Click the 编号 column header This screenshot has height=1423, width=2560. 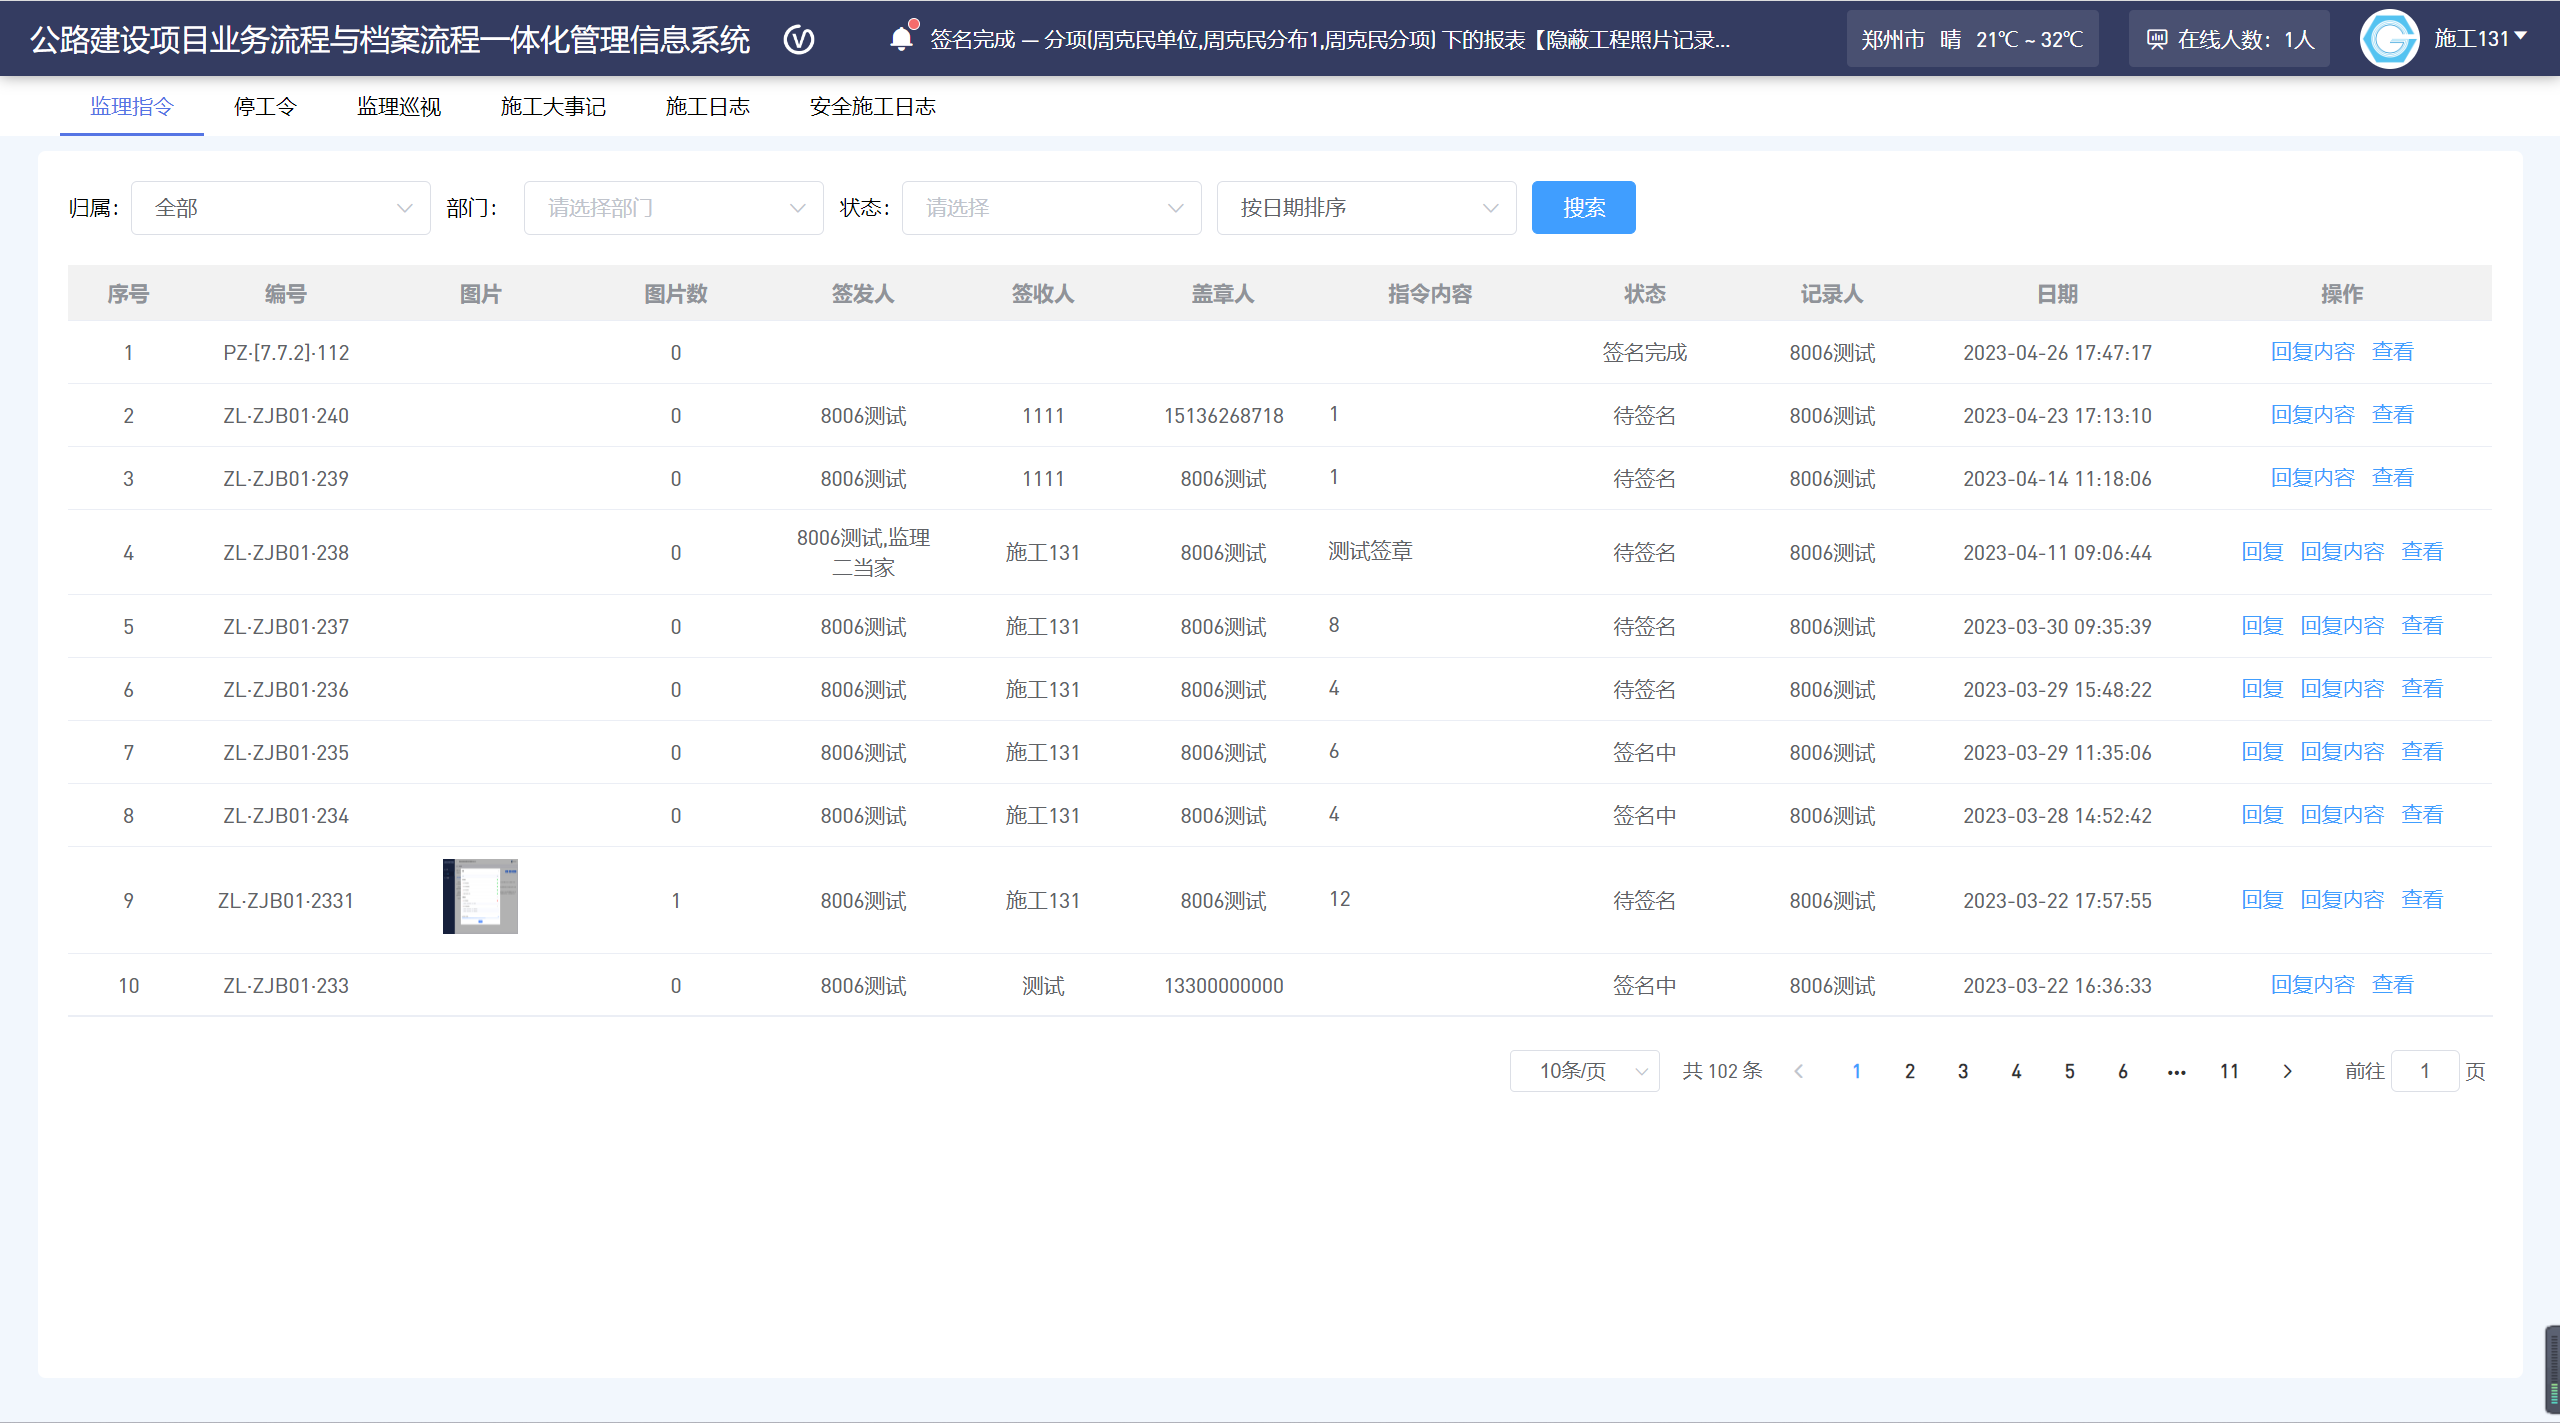286,294
